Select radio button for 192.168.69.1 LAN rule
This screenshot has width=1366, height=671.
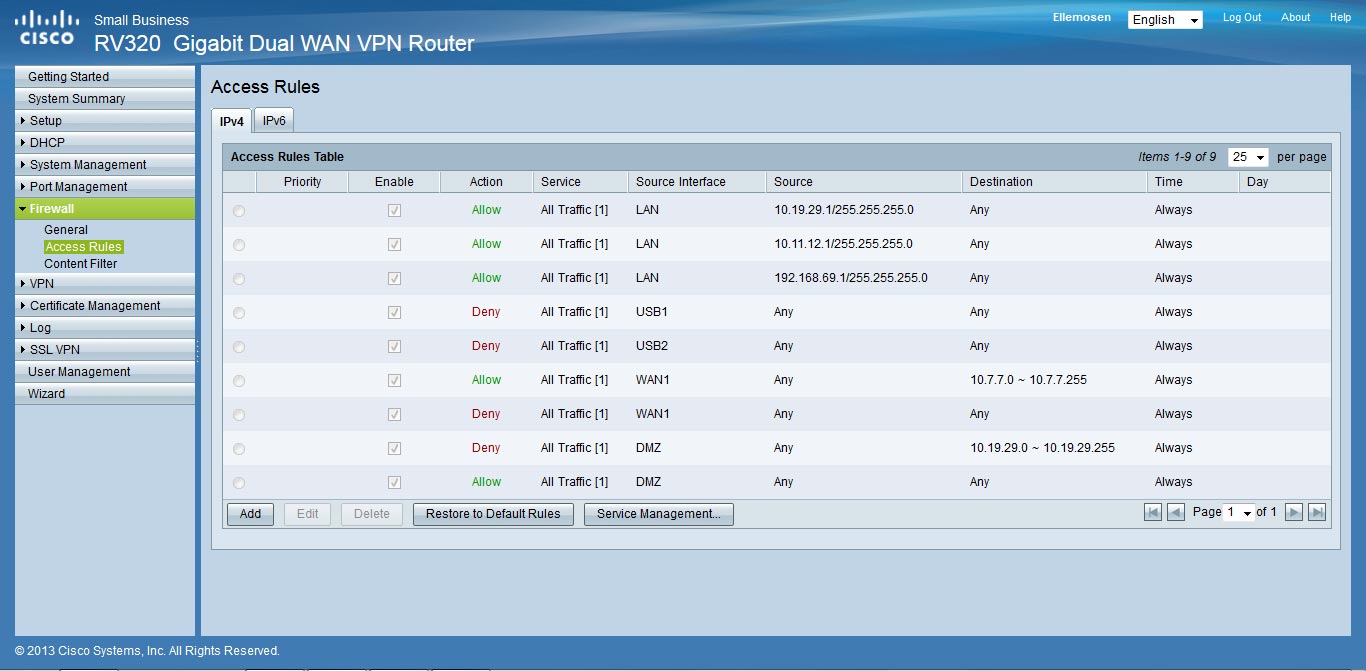(x=238, y=279)
